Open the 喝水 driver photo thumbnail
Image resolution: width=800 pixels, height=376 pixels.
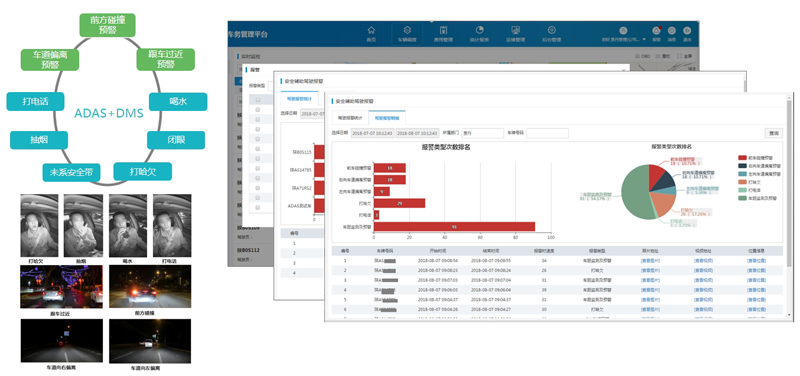[x=128, y=225]
